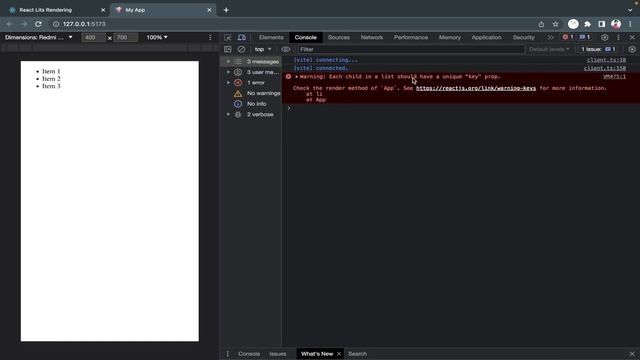Click the console Filter input field
The image size is (640, 360).
411,49
